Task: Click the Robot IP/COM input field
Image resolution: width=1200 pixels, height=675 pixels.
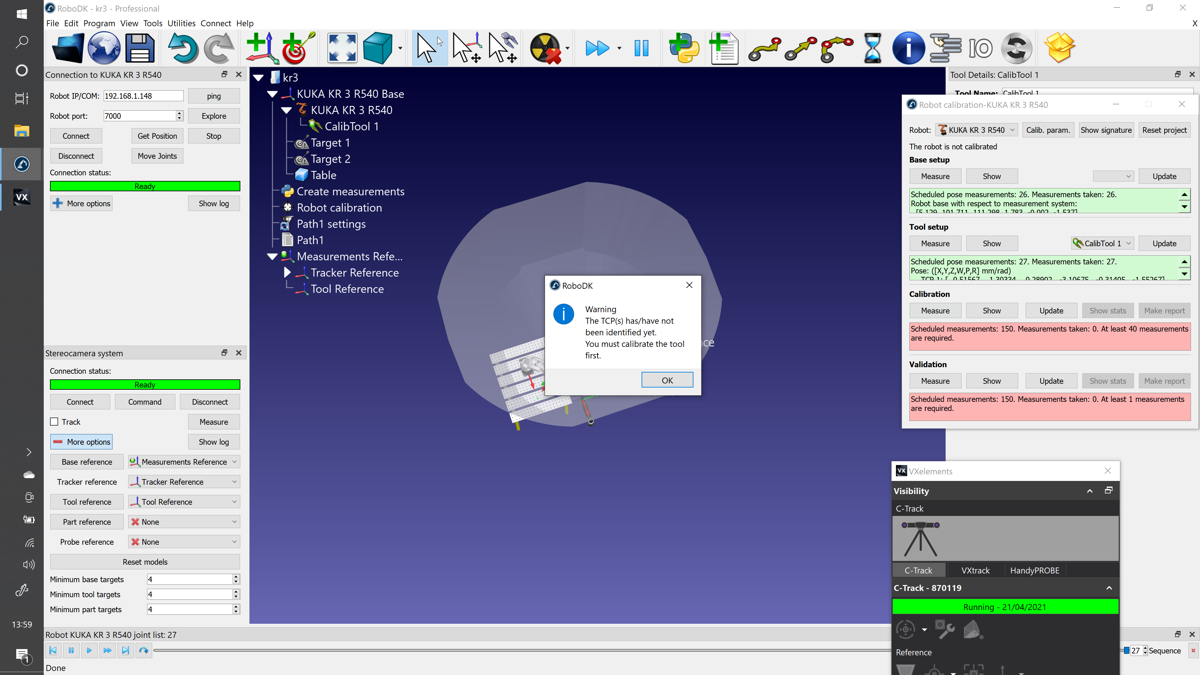Action: (x=143, y=96)
